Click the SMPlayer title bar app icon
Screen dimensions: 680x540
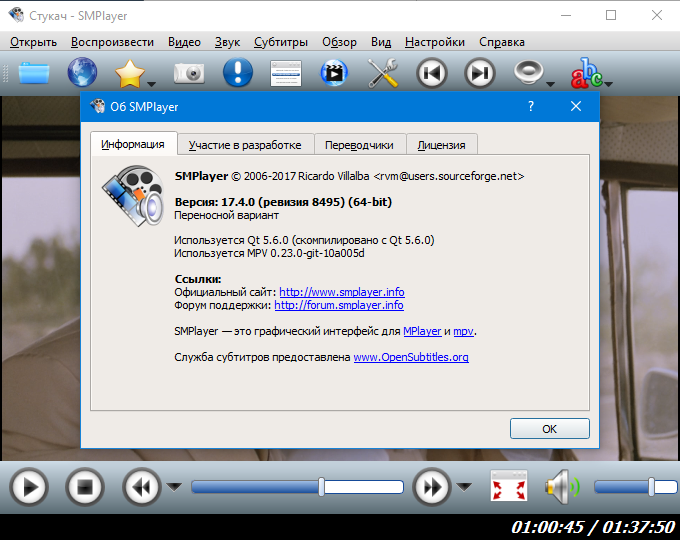click(x=16, y=15)
